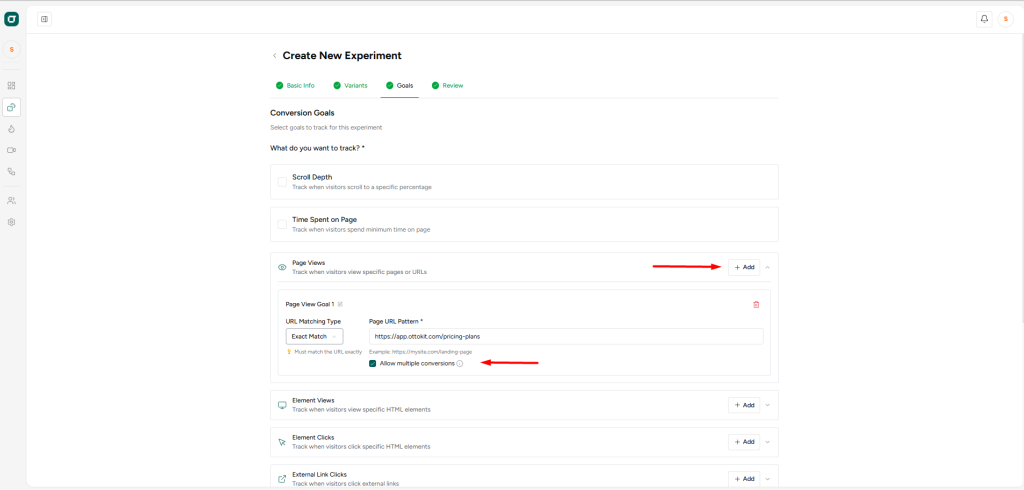
Task: Click the "Create New Experiment" heading
Action: [342, 56]
